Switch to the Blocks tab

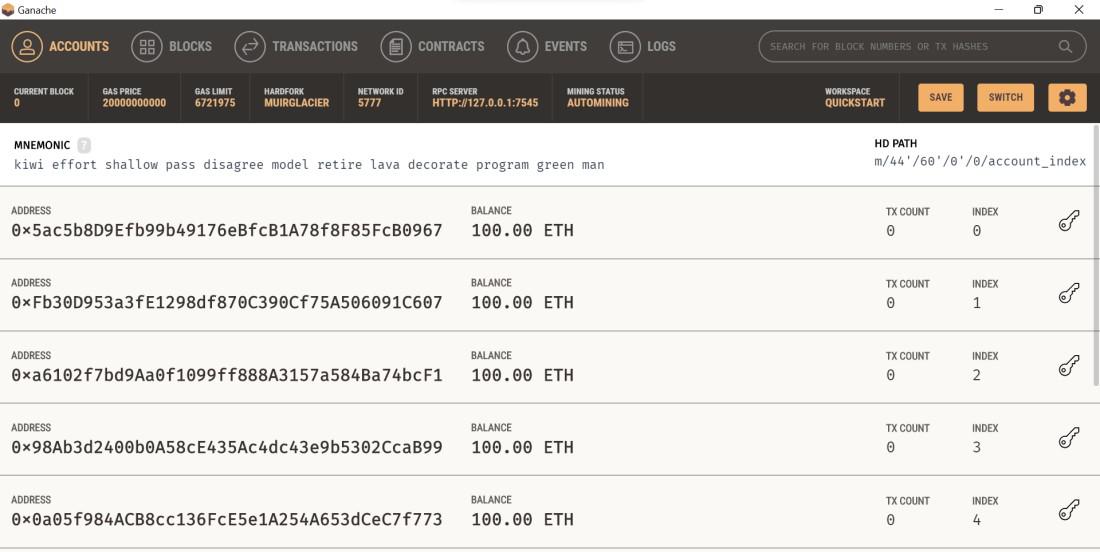click(172, 46)
